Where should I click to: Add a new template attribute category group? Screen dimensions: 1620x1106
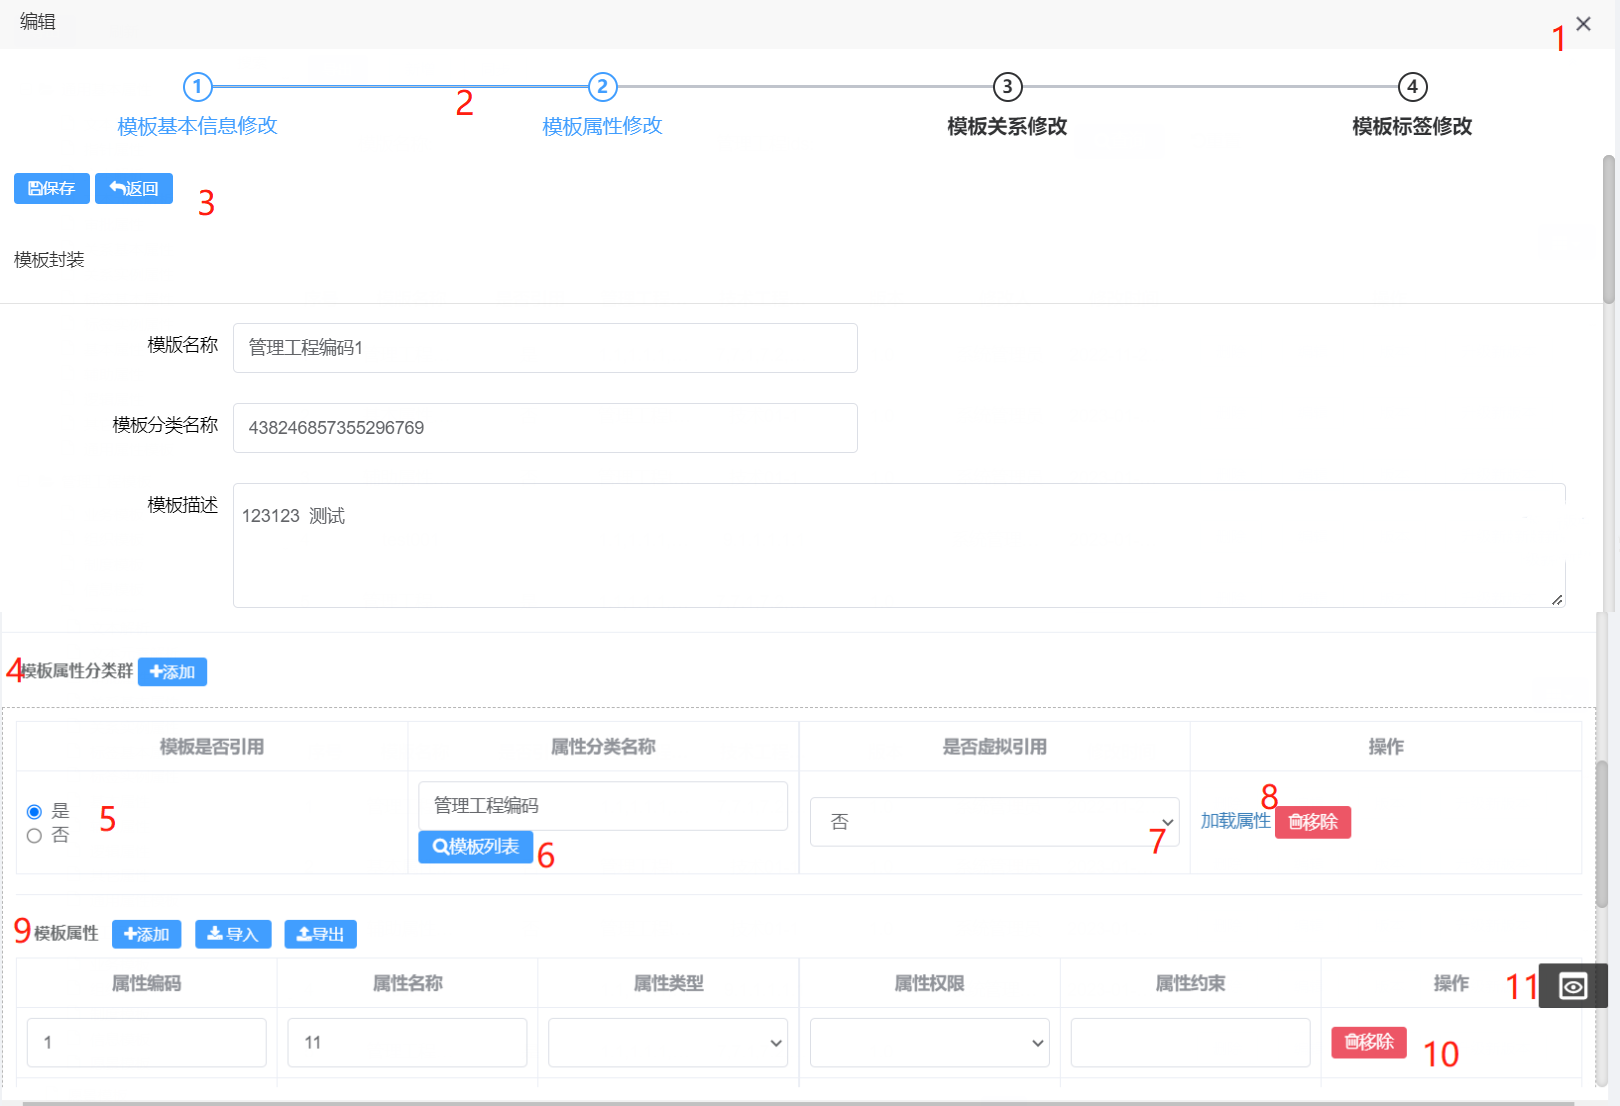pos(172,672)
